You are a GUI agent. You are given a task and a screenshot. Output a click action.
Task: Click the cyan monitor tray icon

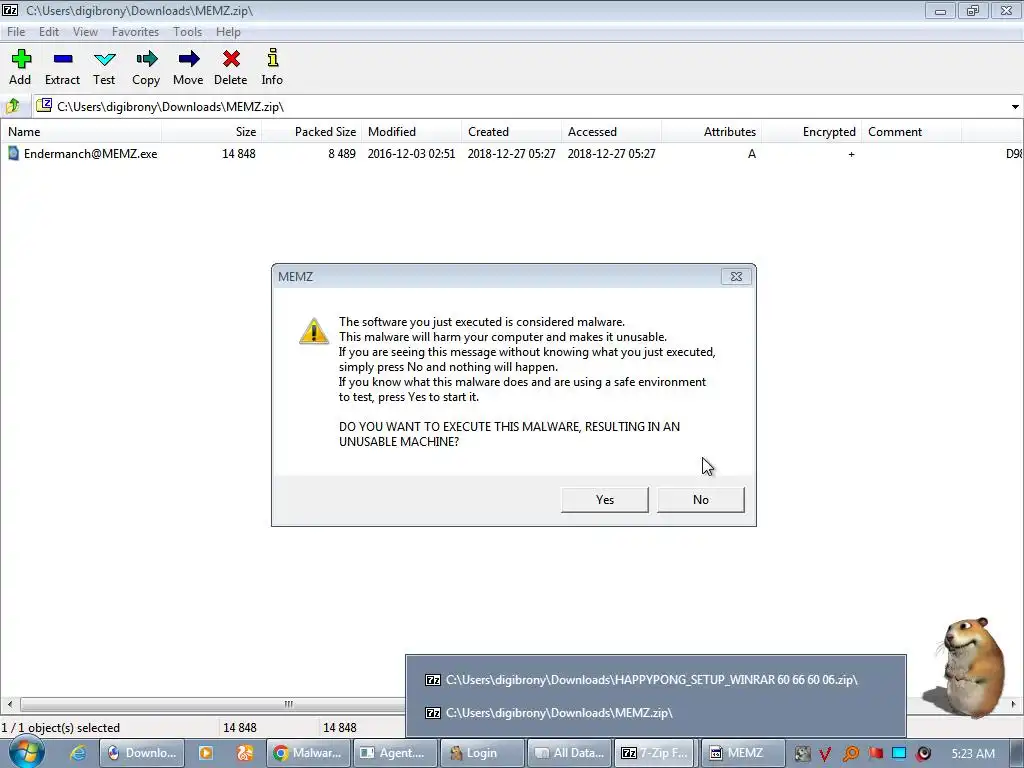(899, 753)
